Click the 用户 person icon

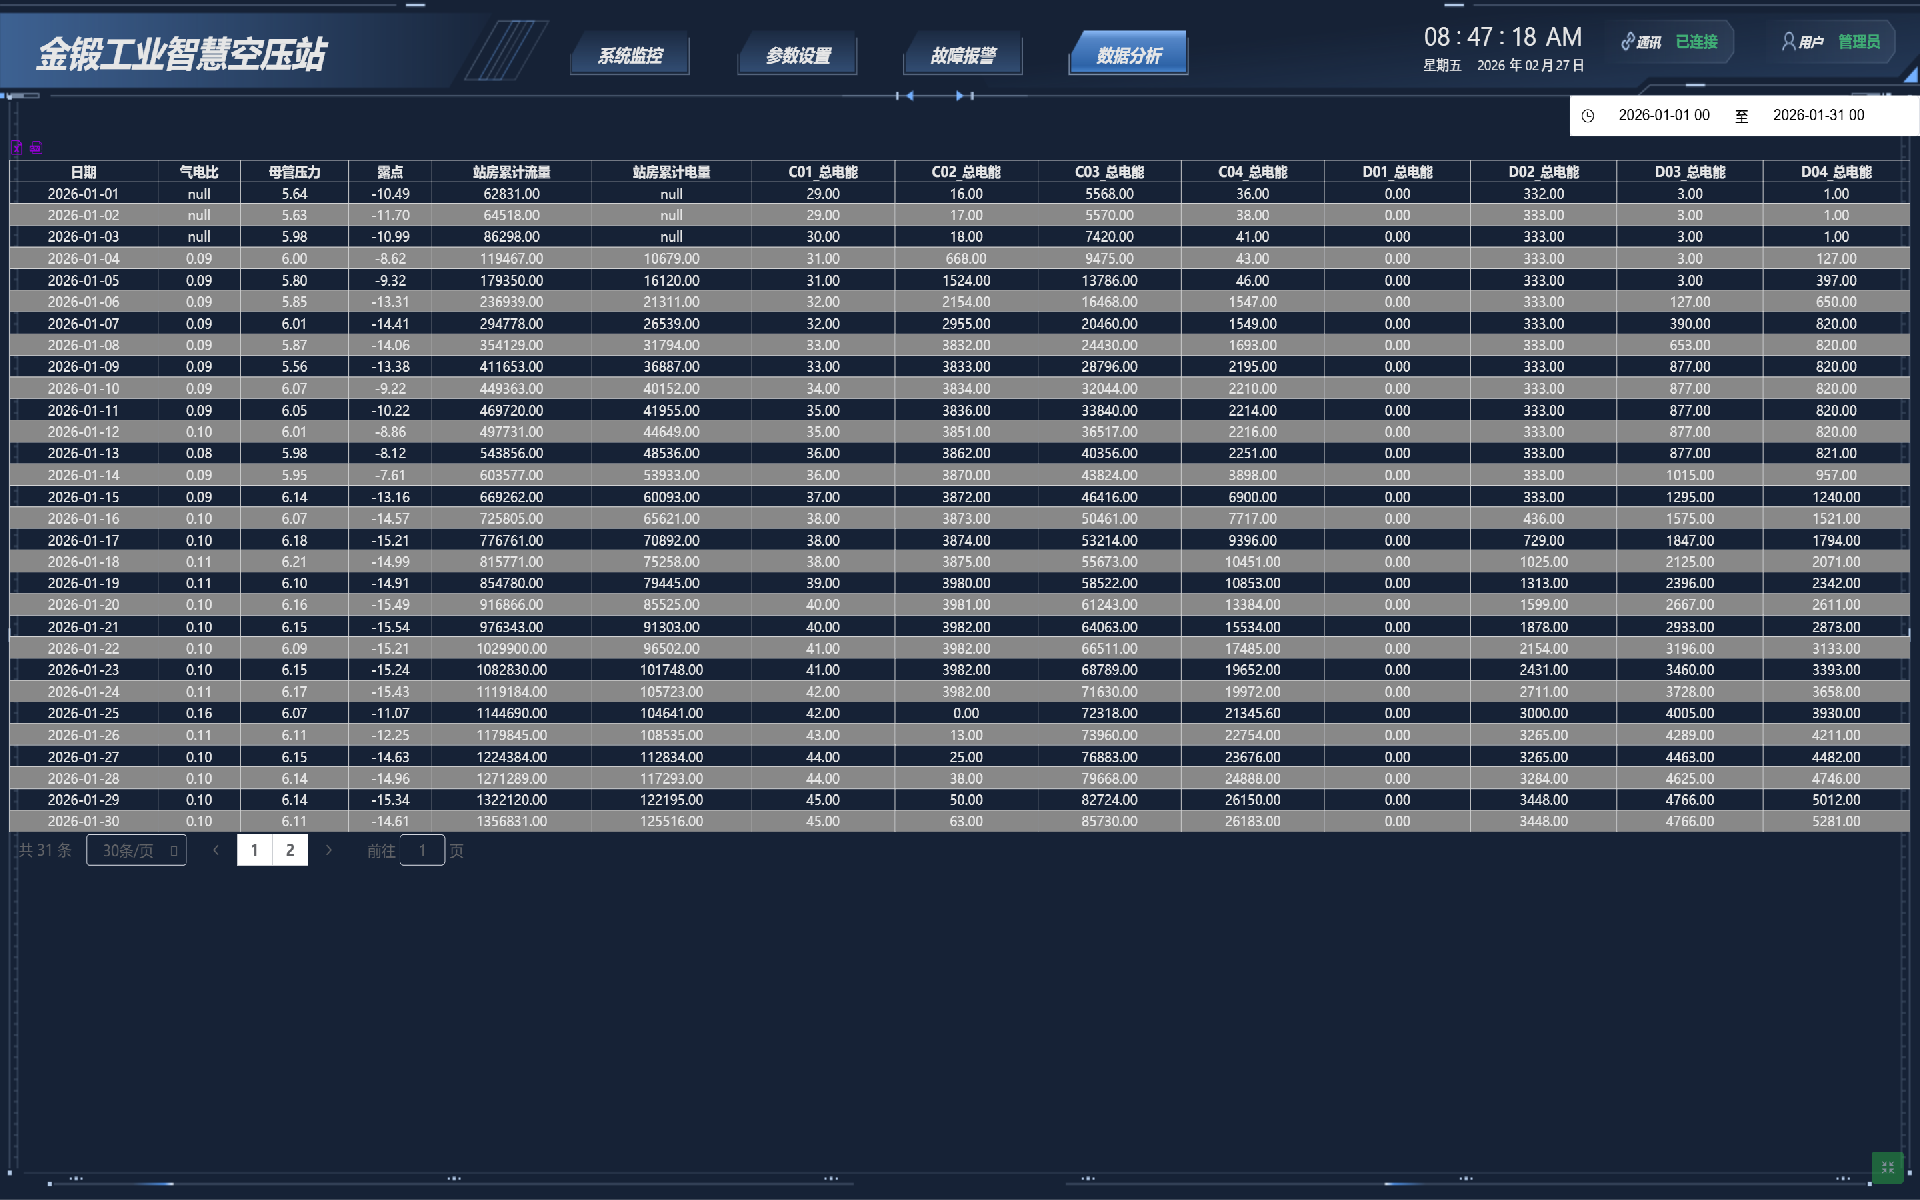pos(1788,42)
